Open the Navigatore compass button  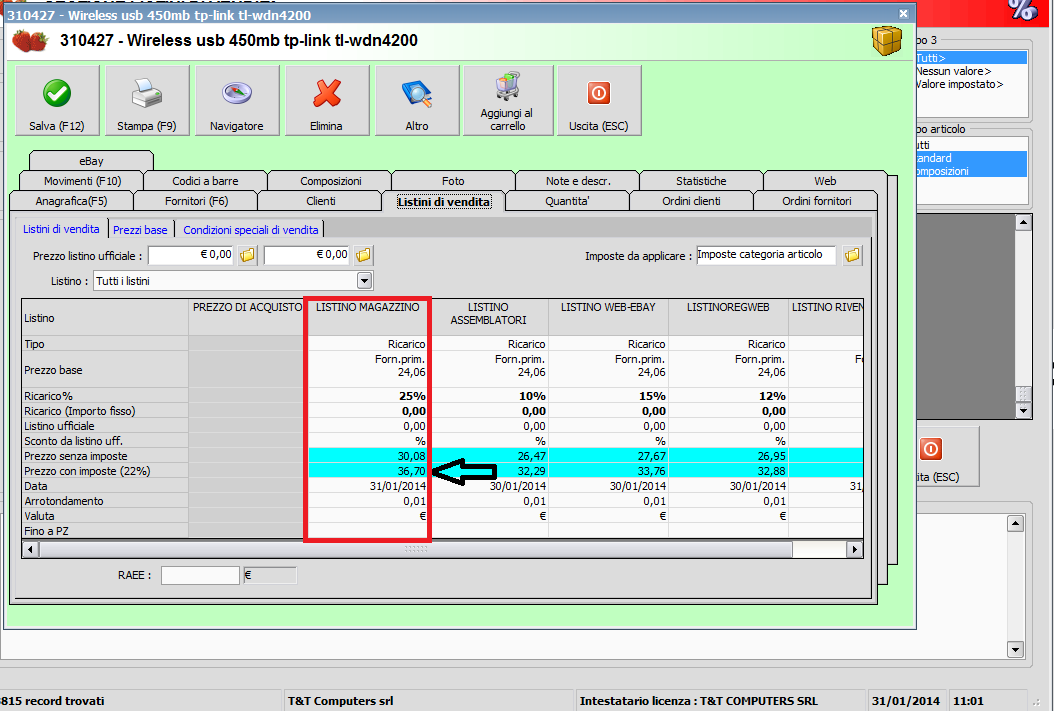[237, 101]
